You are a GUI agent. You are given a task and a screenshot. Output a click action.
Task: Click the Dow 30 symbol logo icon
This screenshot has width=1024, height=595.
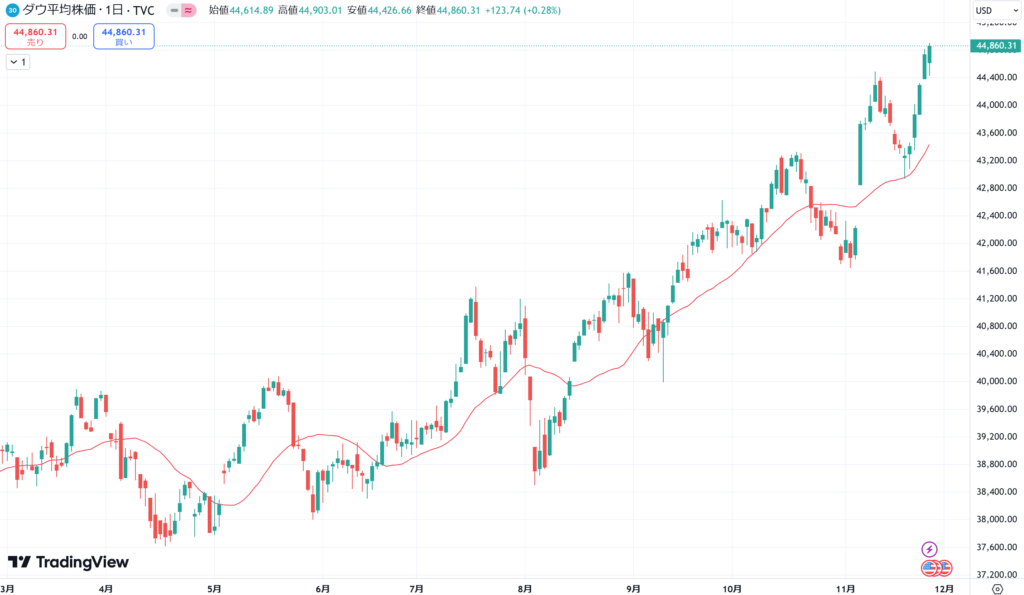click(12, 10)
